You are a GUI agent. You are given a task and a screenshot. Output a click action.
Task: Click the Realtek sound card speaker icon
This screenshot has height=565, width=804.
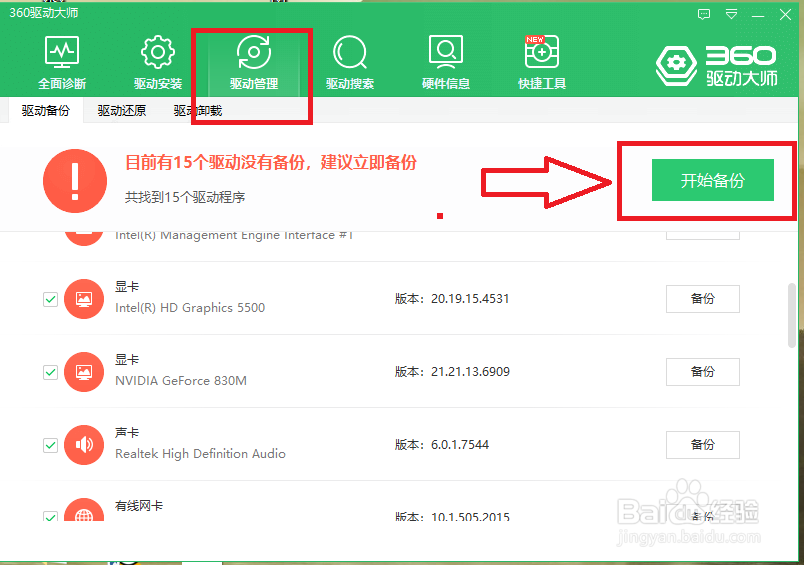click(84, 445)
